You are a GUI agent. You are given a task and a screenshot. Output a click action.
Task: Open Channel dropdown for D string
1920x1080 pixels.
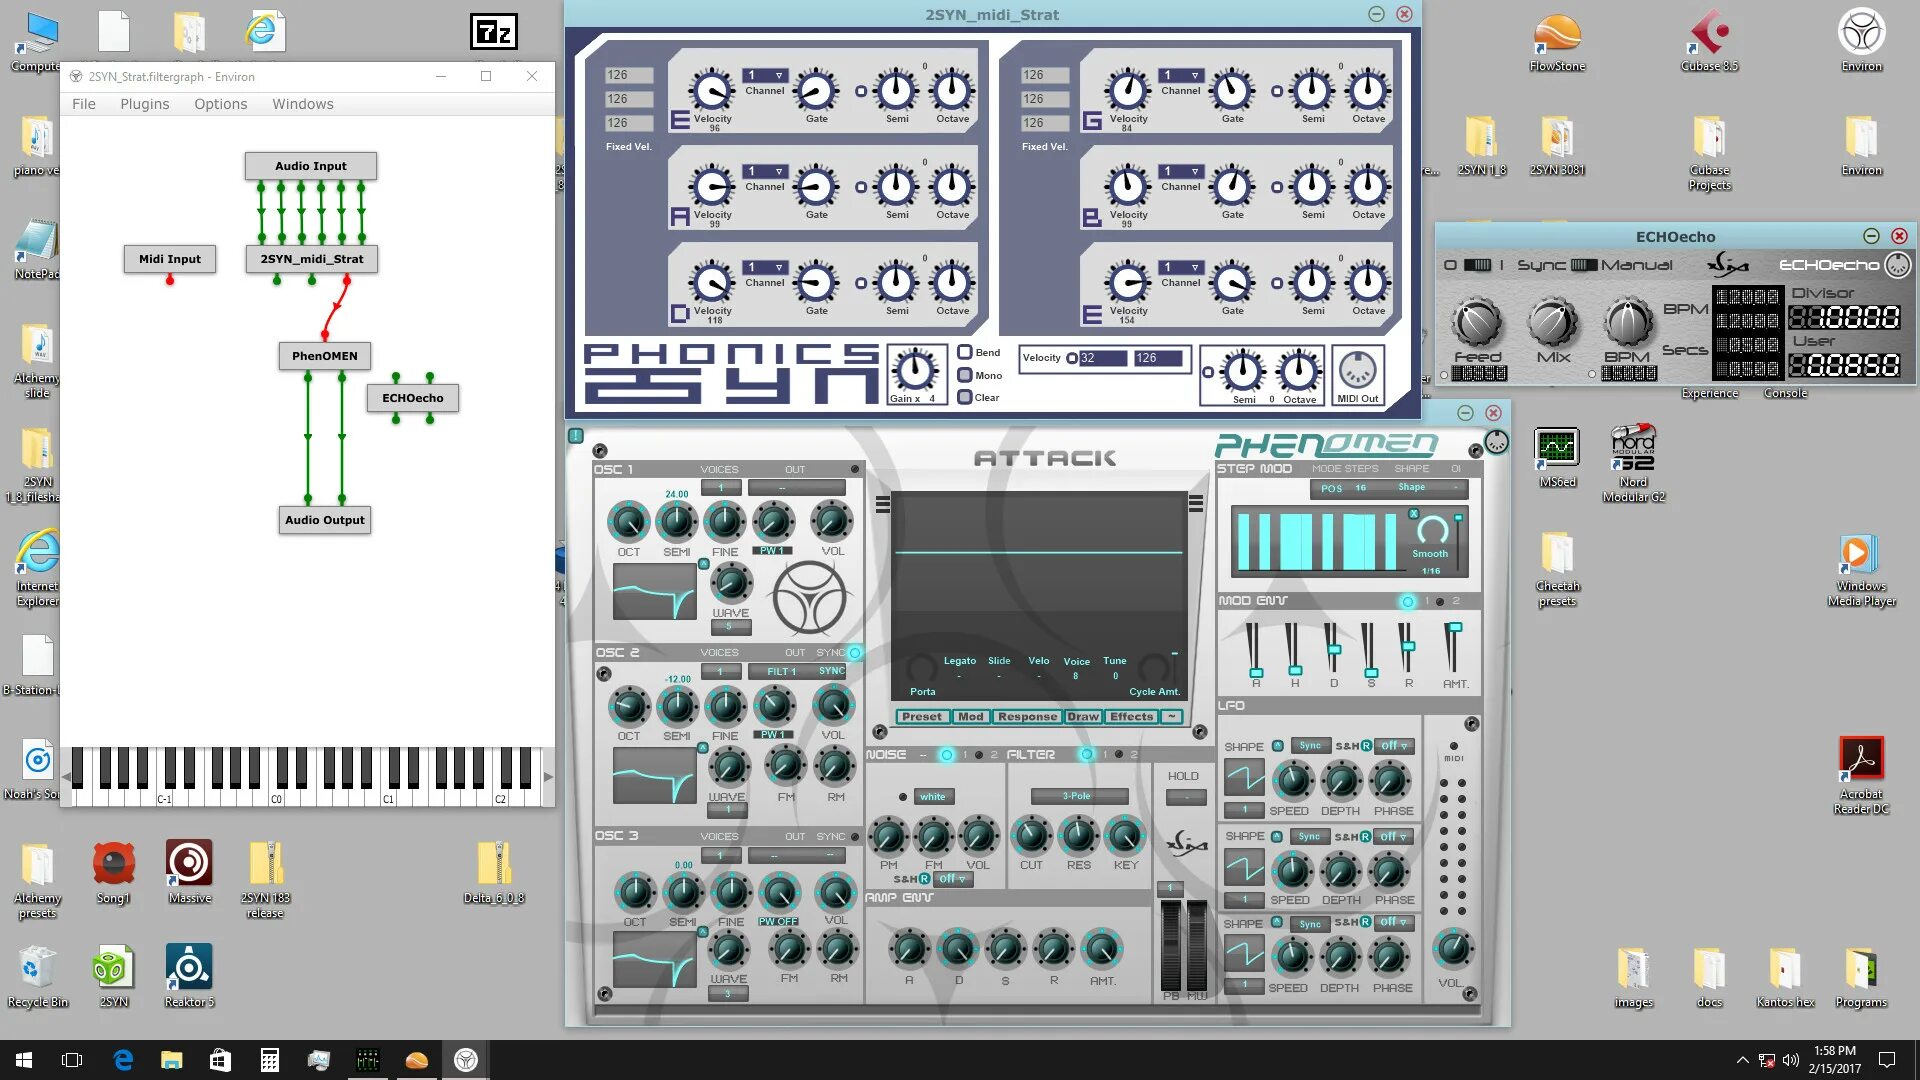pyautogui.click(x=765, y=267)
